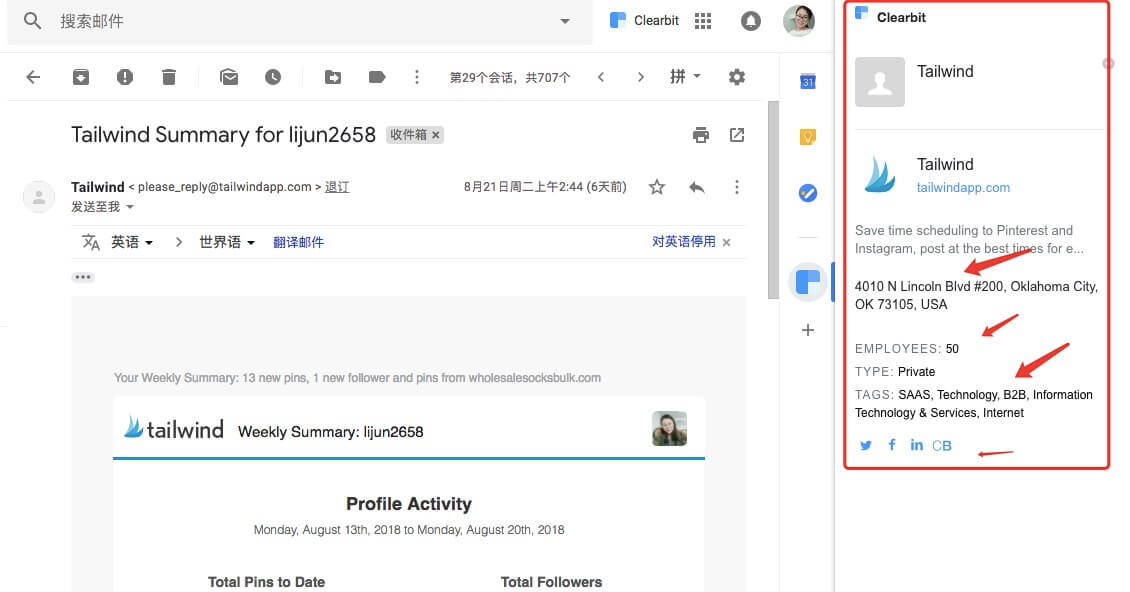Open Tailwind's Facebook page

891,445
